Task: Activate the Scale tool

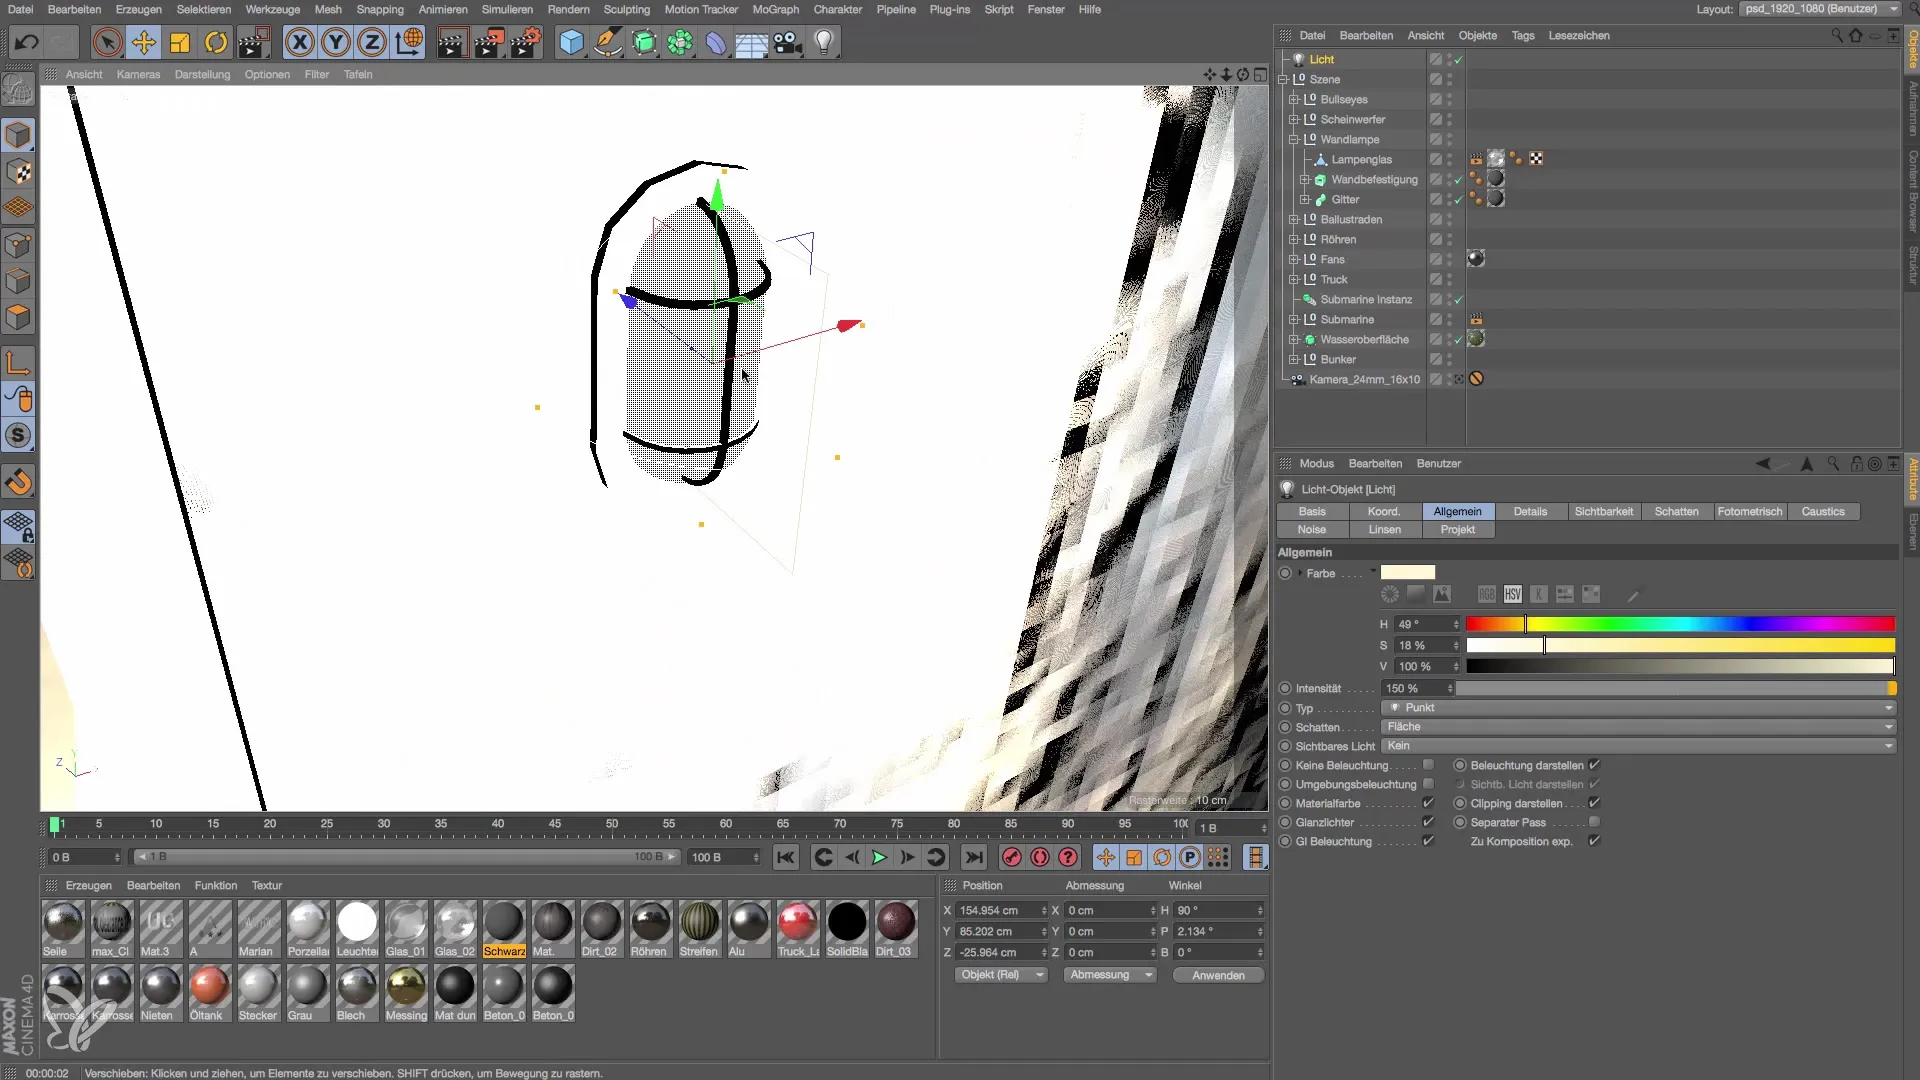Action: 180,42
